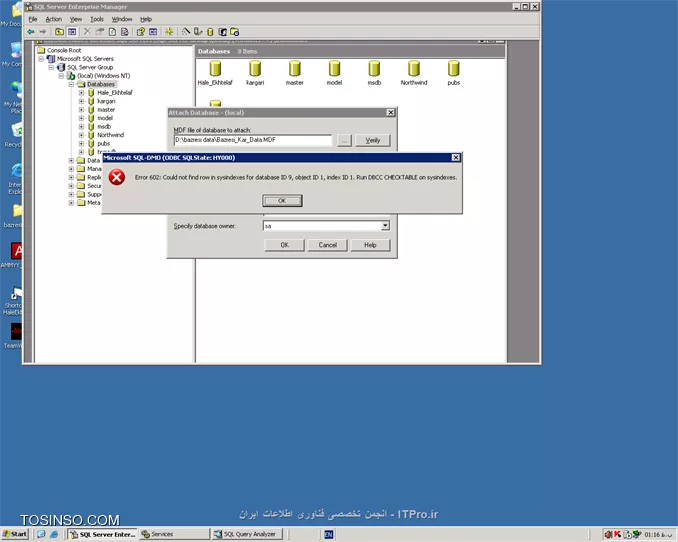Click the Kaspersky K icon in the system tray

coord(617,534)
